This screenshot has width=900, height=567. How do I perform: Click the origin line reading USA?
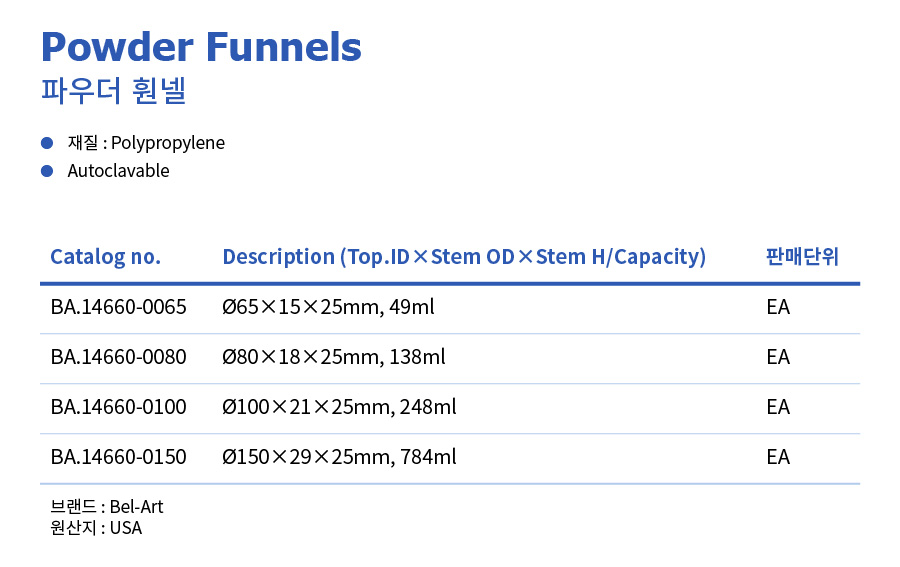tap(96, 528)
